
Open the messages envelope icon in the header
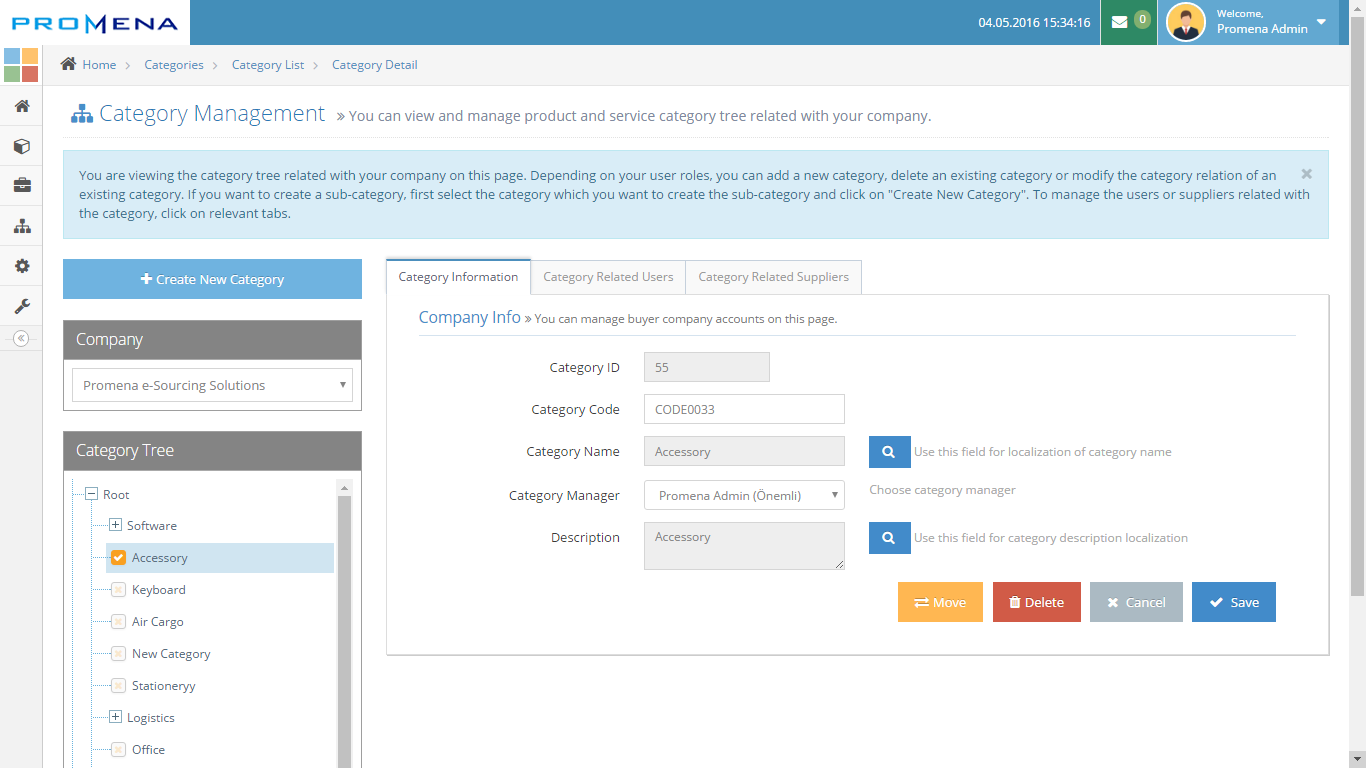1120,22
